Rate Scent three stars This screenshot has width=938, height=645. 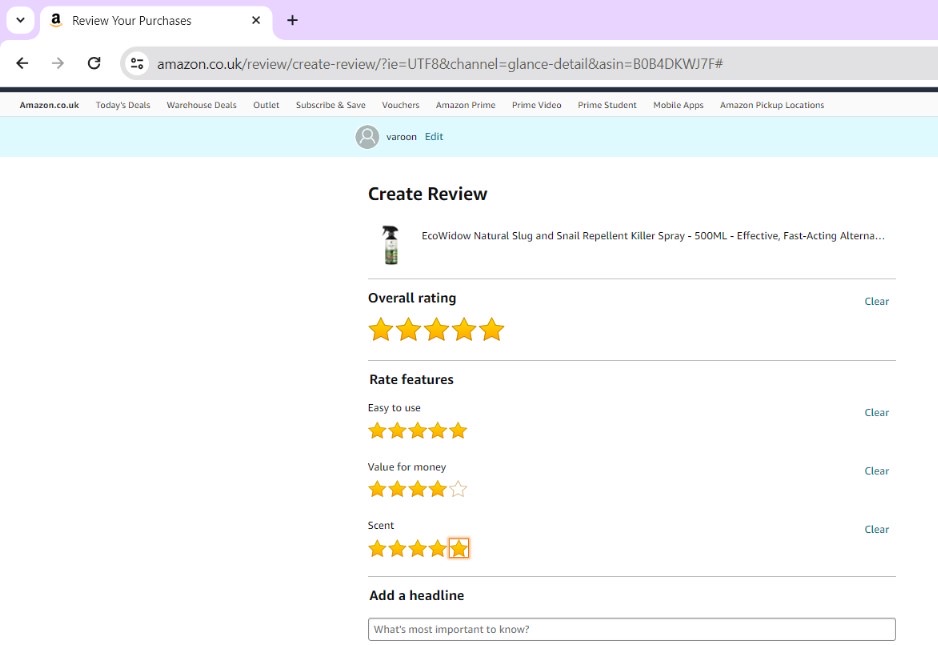(x=418, y=549)
